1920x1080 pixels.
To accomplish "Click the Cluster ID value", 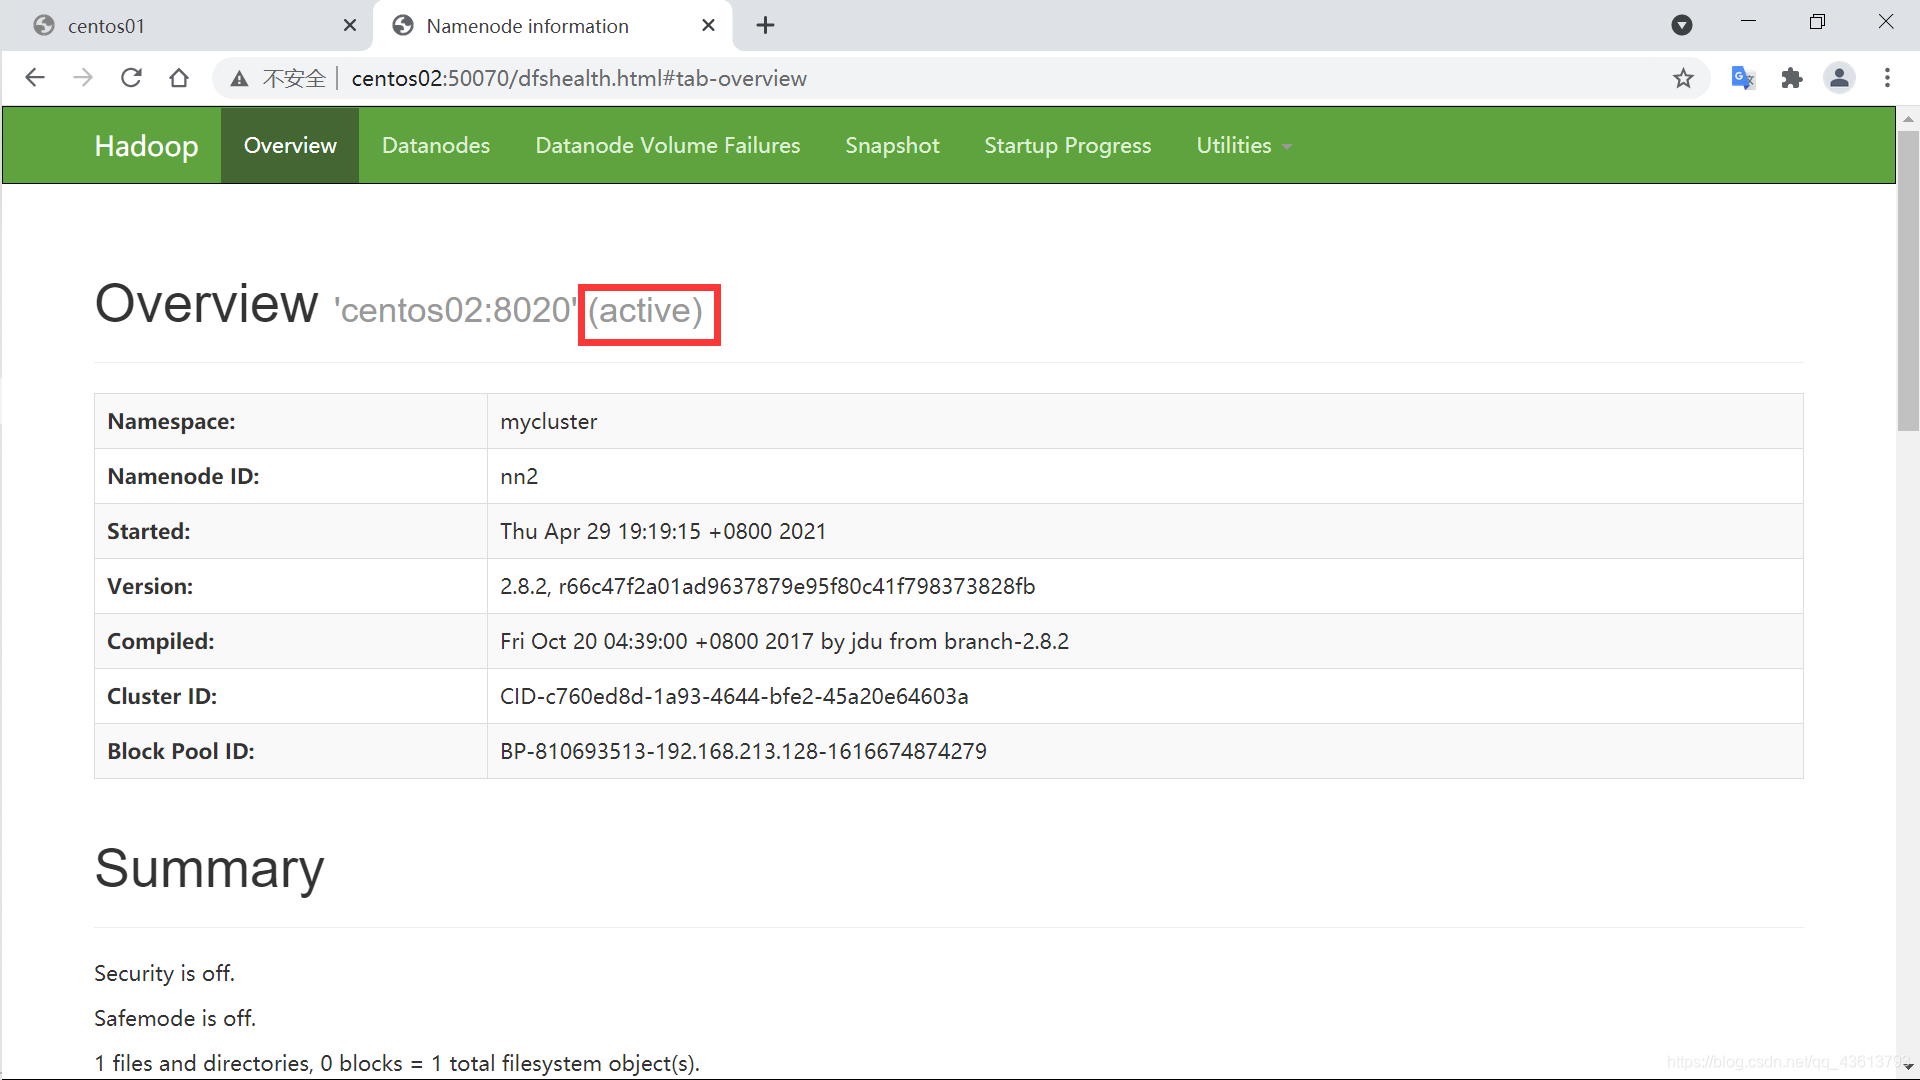I will [x=734, y=697].
